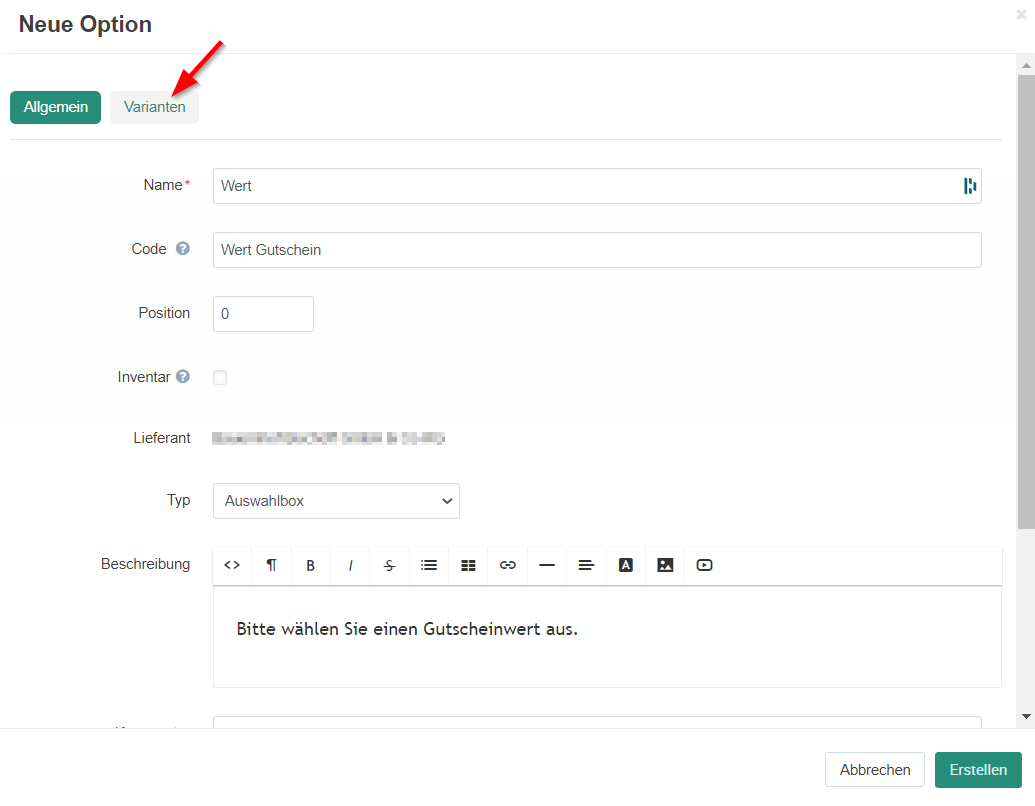
Task: Click the Abbrechen button
Action: pos(875,770)
